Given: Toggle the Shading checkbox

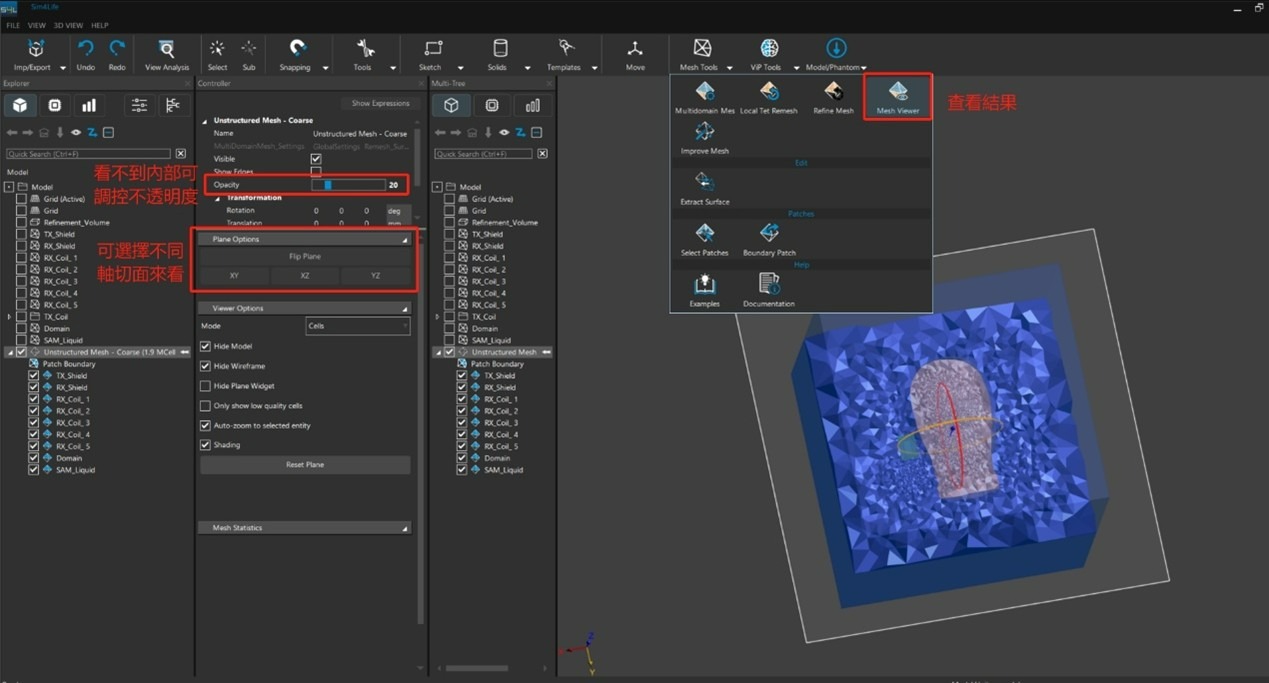Looking at the screenshot, I should pos(206,445).
